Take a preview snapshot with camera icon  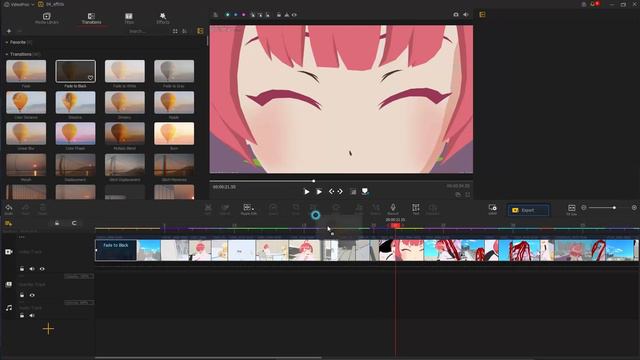tap(456, 15)
